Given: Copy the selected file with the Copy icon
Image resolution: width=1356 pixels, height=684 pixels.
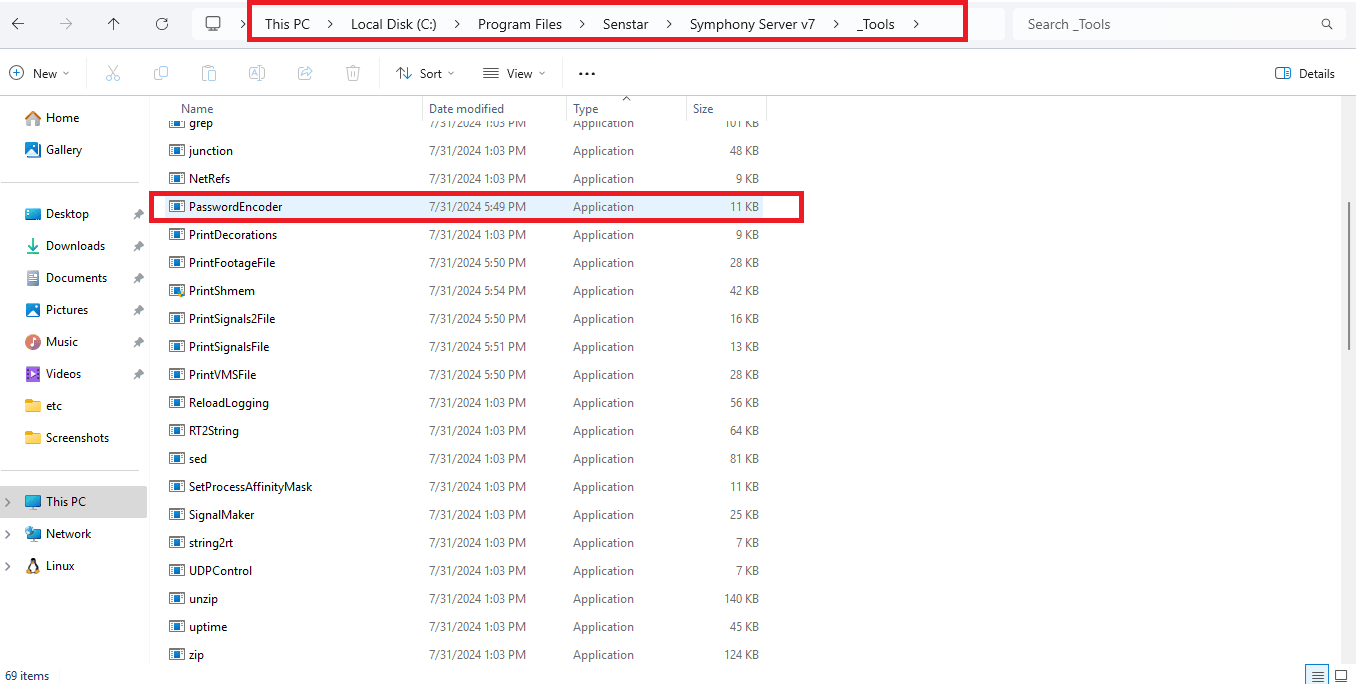Looking at the screenshot, I should (161, 72).
